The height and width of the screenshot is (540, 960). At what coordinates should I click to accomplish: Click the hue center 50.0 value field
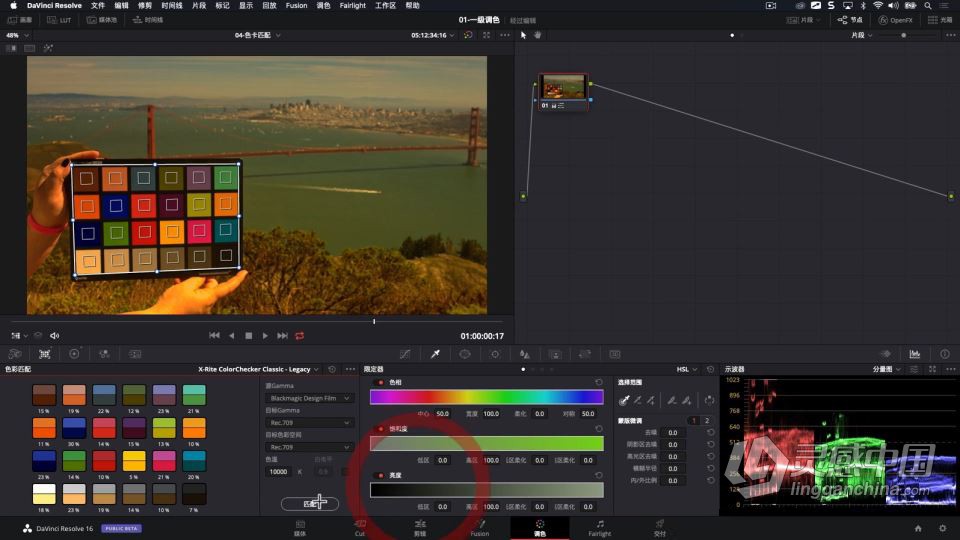click(x=443, y=414)
